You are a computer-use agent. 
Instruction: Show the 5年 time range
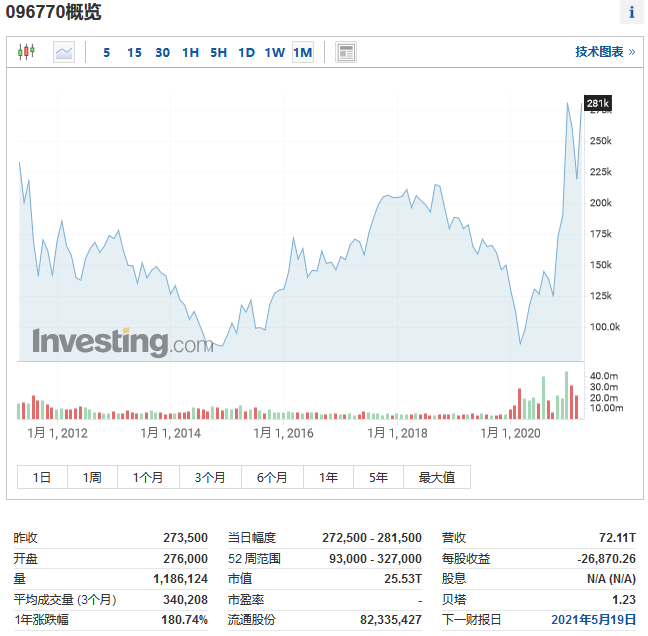pos(378,477)
